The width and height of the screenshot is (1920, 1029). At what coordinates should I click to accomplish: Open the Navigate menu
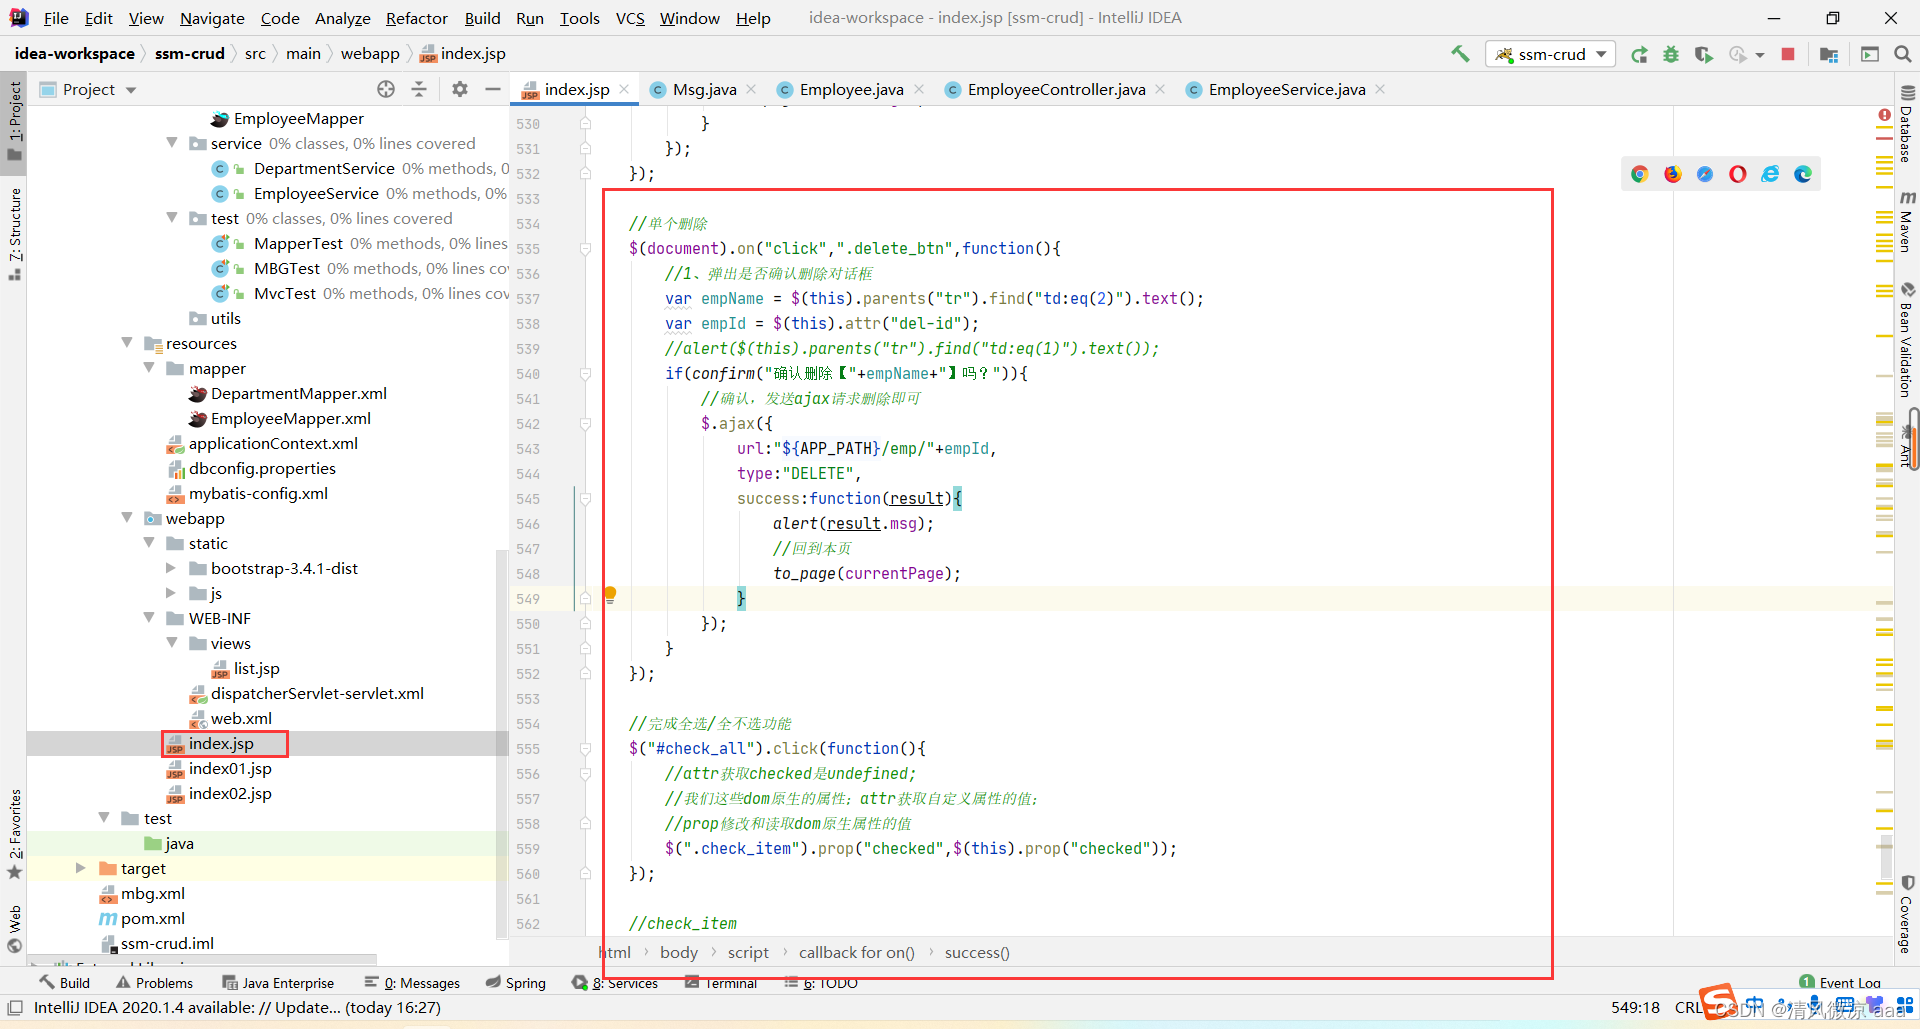(212, 18)
